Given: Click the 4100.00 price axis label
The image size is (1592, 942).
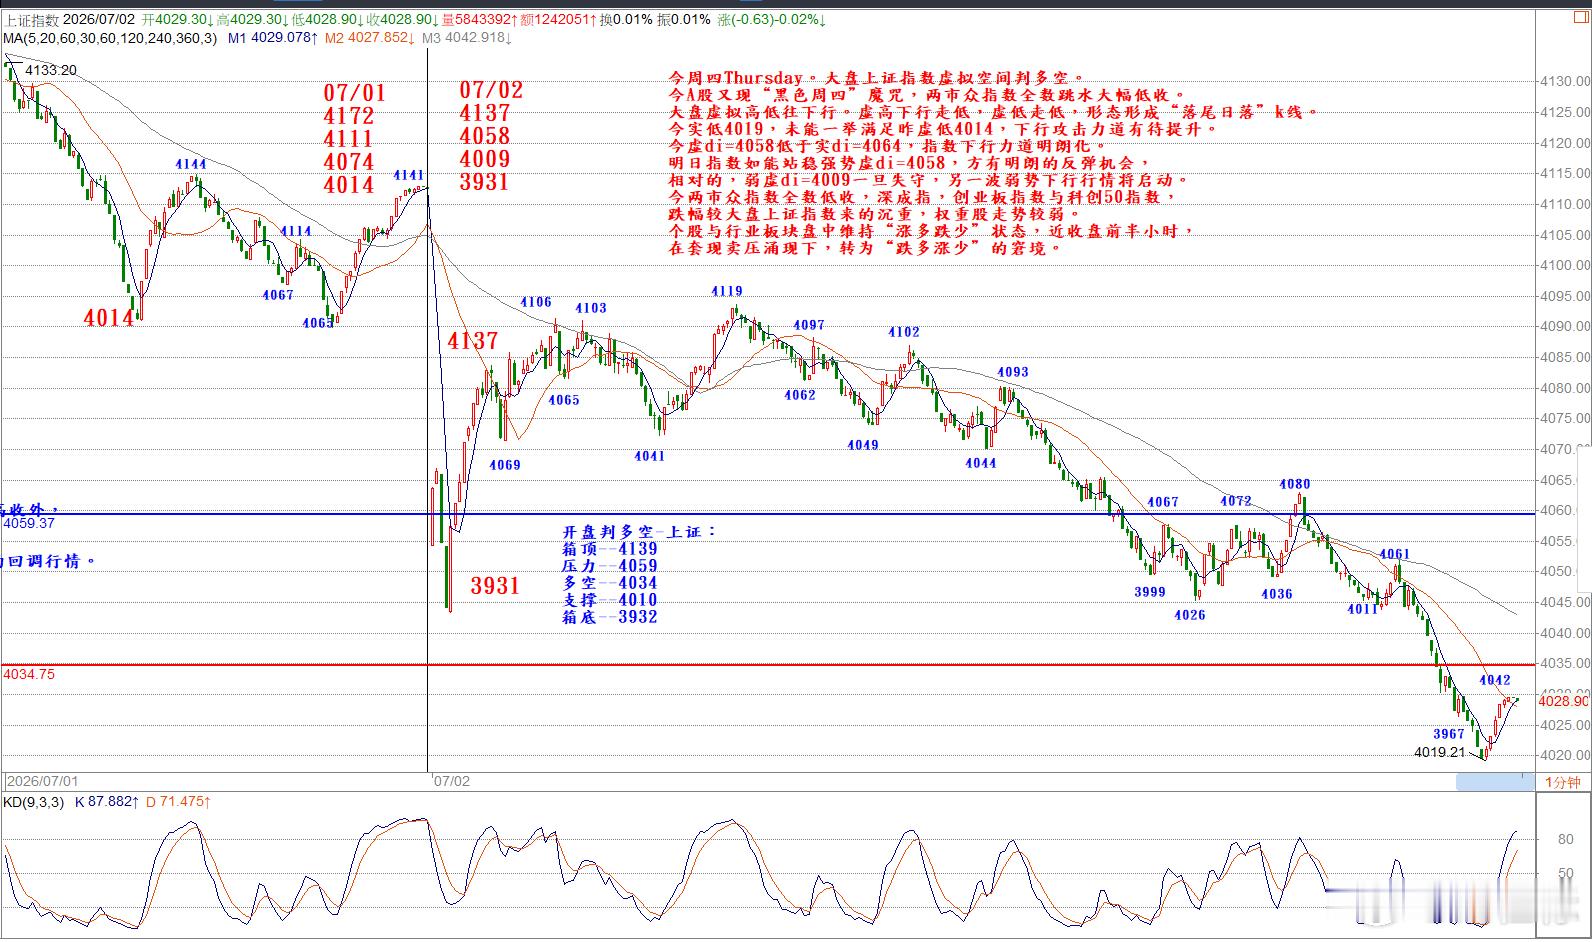Looking at the screenshot, I should tap(1565, 266).
